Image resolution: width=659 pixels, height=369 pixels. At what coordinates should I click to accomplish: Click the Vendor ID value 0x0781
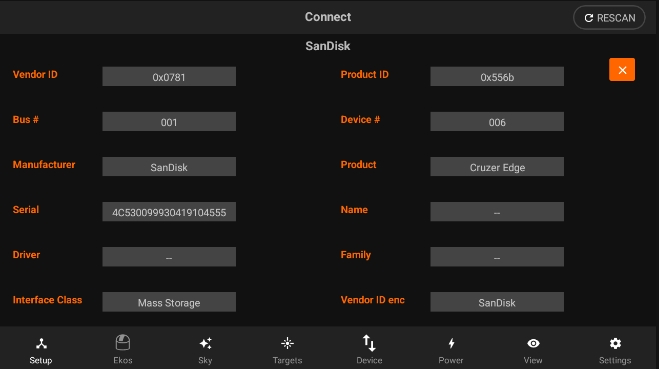169,76
